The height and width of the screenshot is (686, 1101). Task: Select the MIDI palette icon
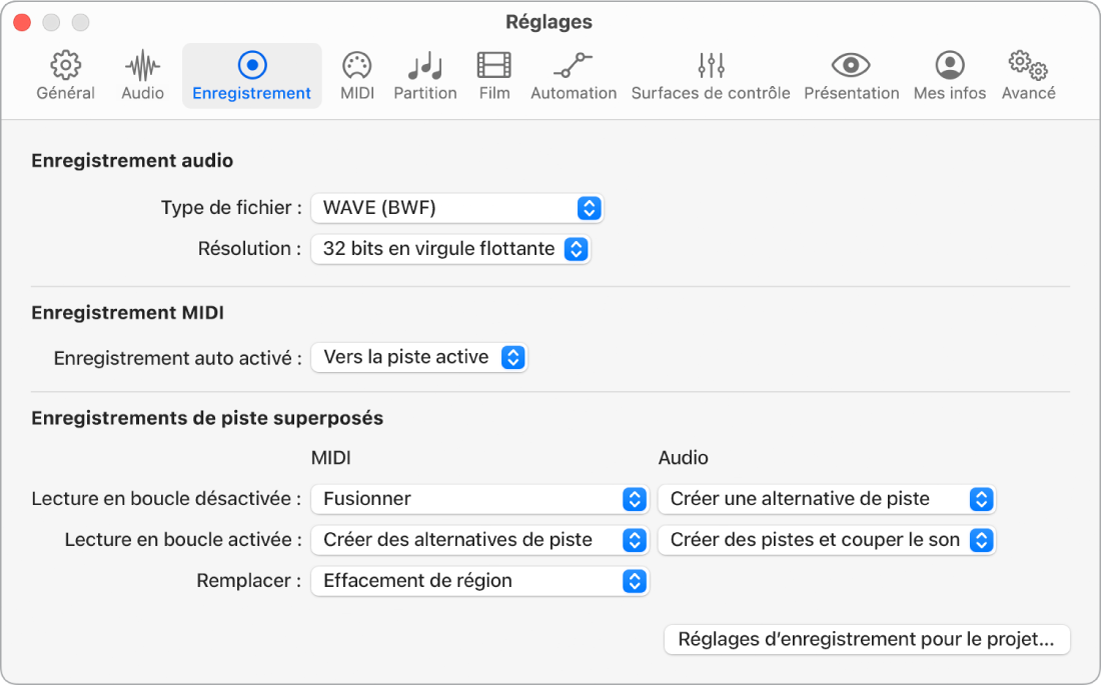[x=357, y=67]
